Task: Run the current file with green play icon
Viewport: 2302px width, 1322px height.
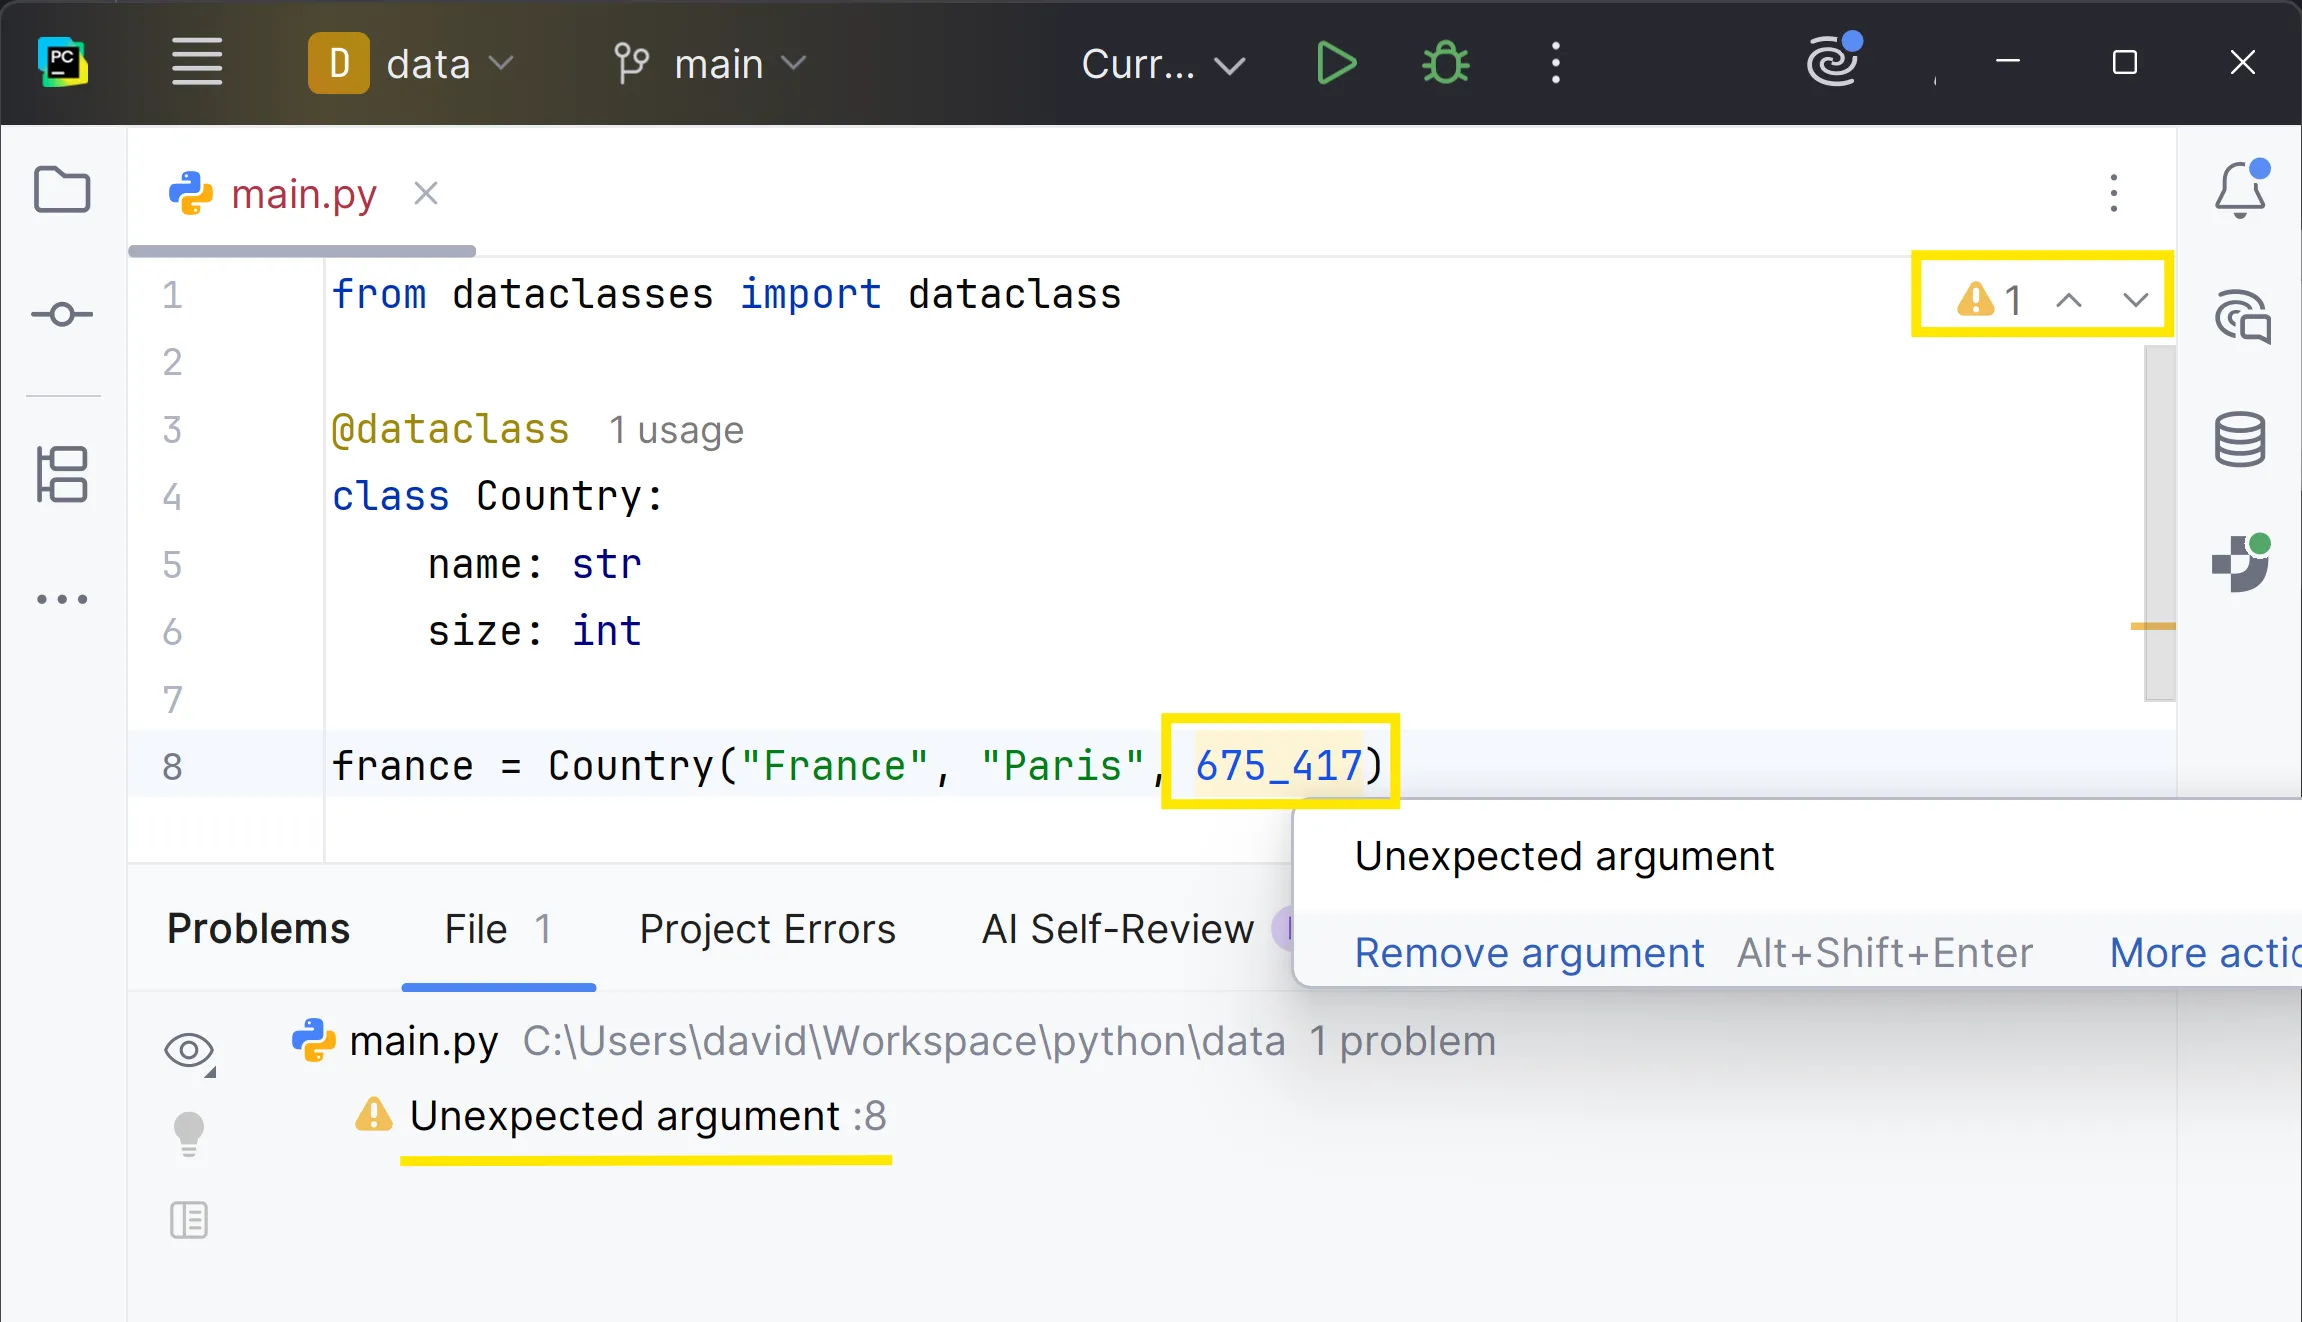Action: click(1336, 64)
